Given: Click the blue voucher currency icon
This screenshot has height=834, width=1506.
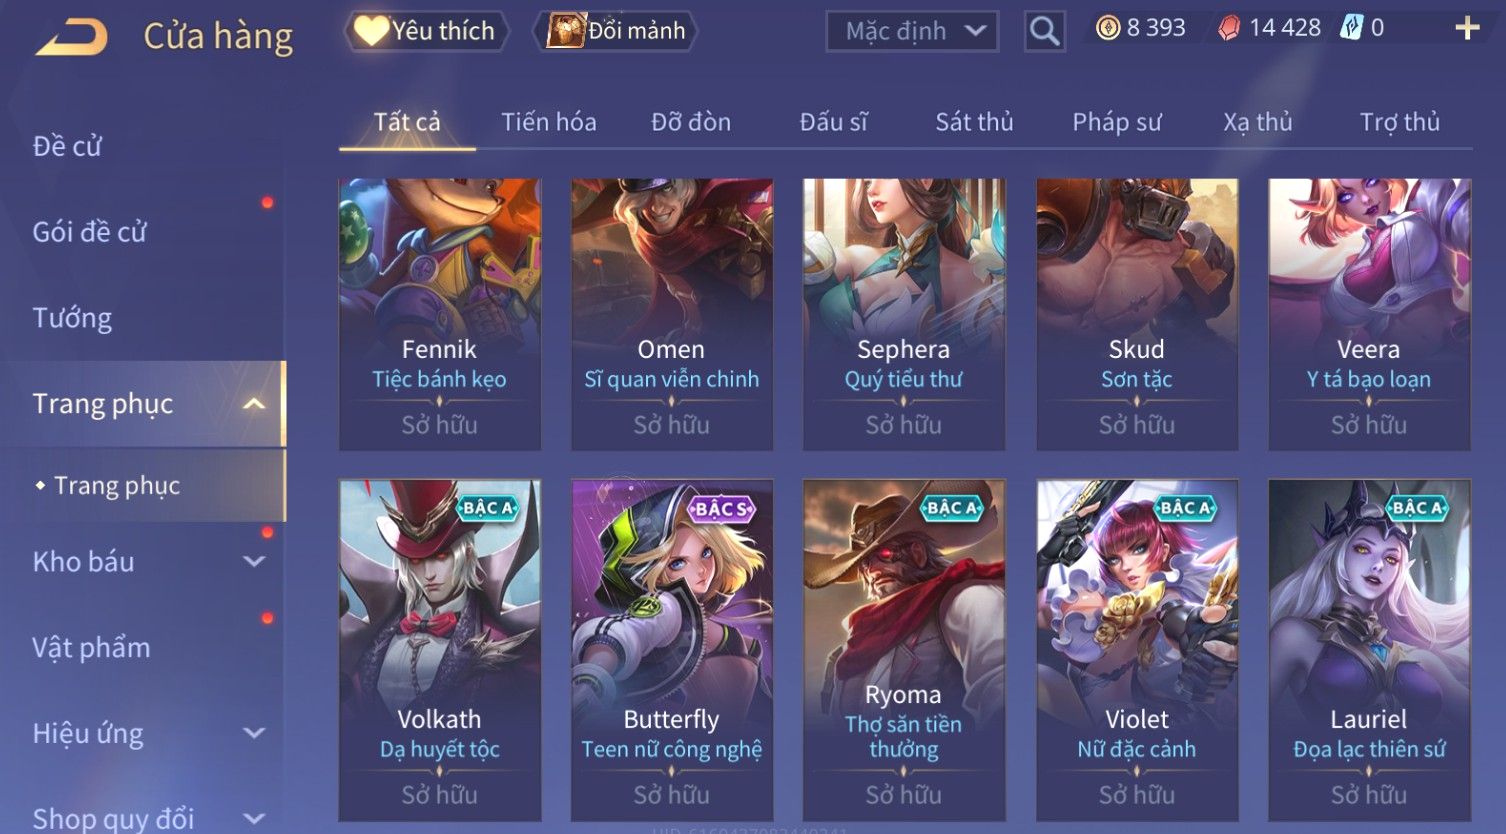Looking at the screenshot, I should [x=1351, y=28].
